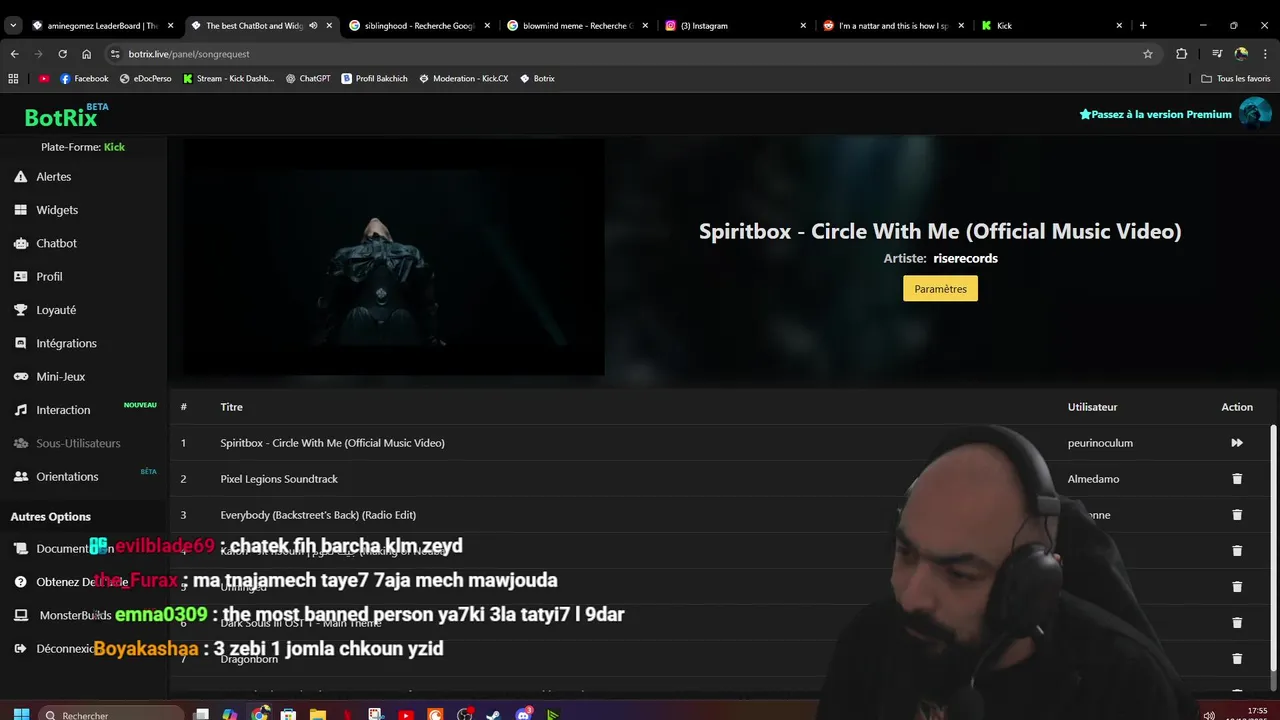The height and width of the screenshot is (720, 1280).
Task: Switch to blowmind meme Recherche tab
Action: coord(577,26)
